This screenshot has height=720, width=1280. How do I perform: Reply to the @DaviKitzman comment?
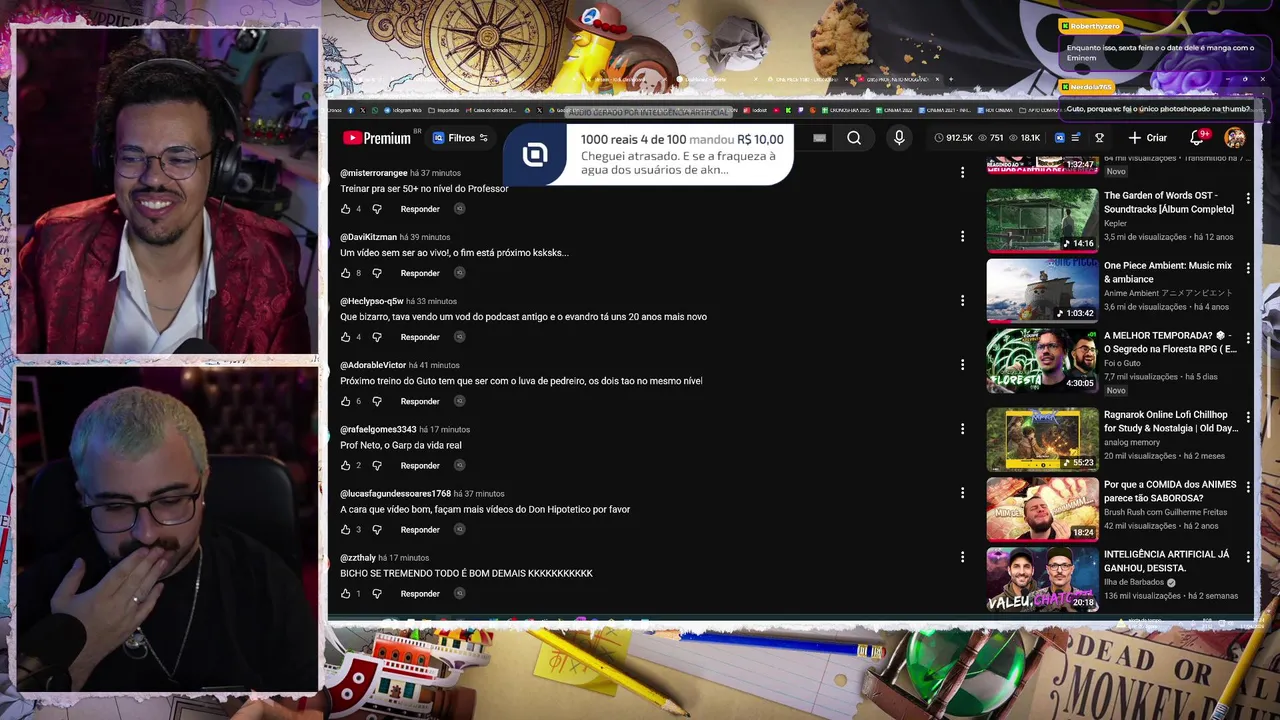pos(420,273)
